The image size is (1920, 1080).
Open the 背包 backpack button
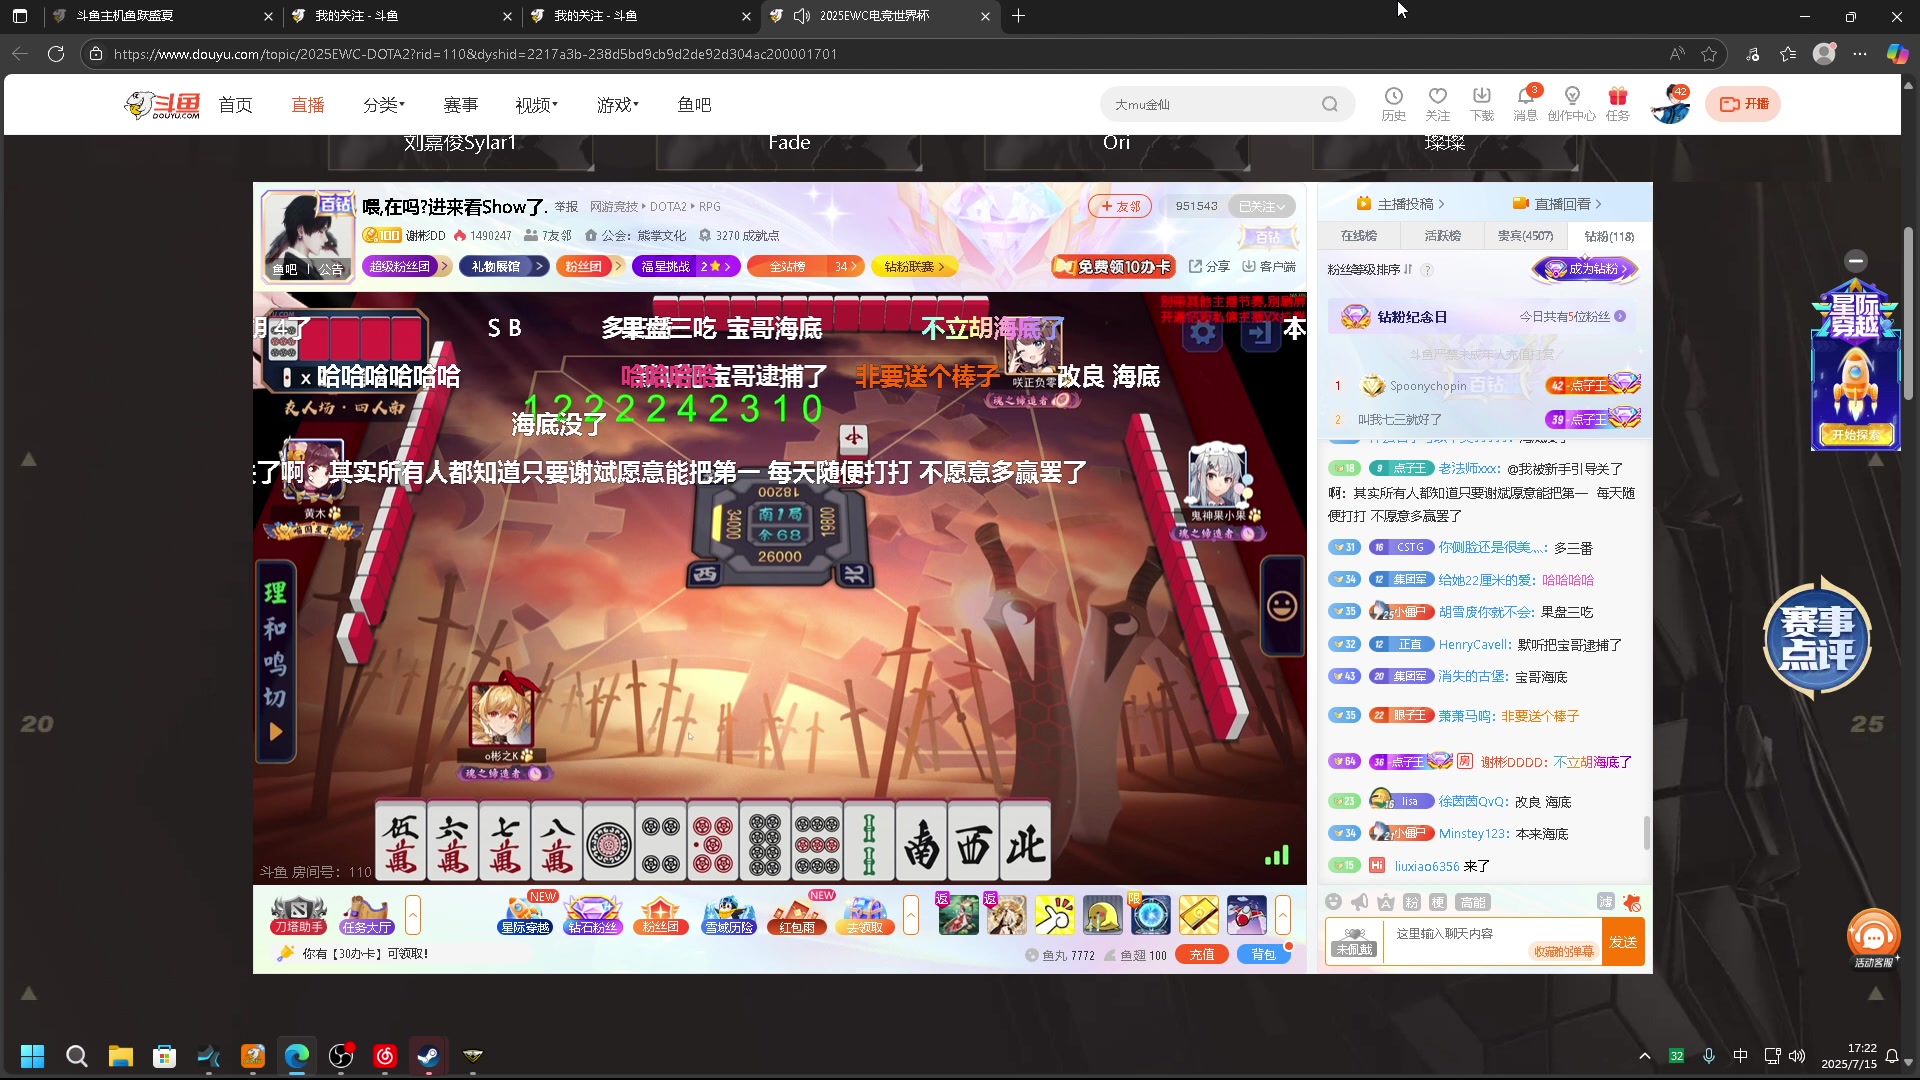[1264, 955]
